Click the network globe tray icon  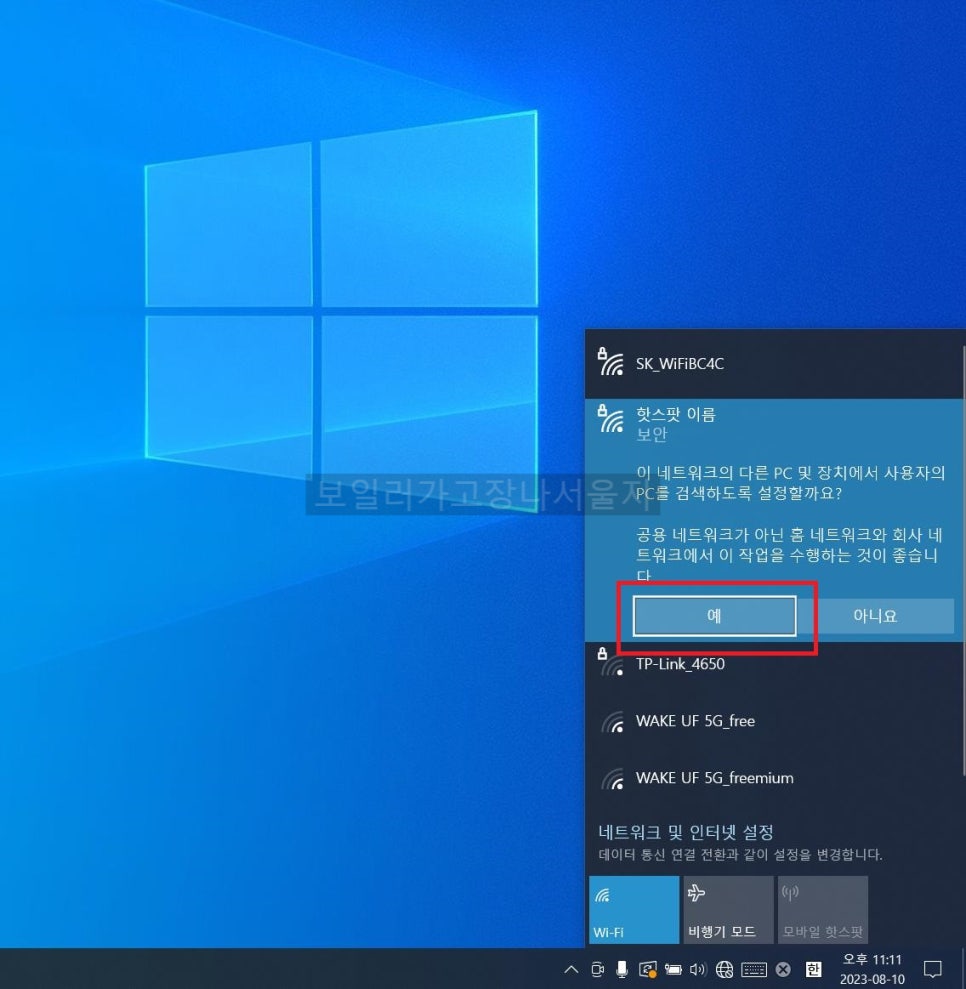tap(724, 969)
